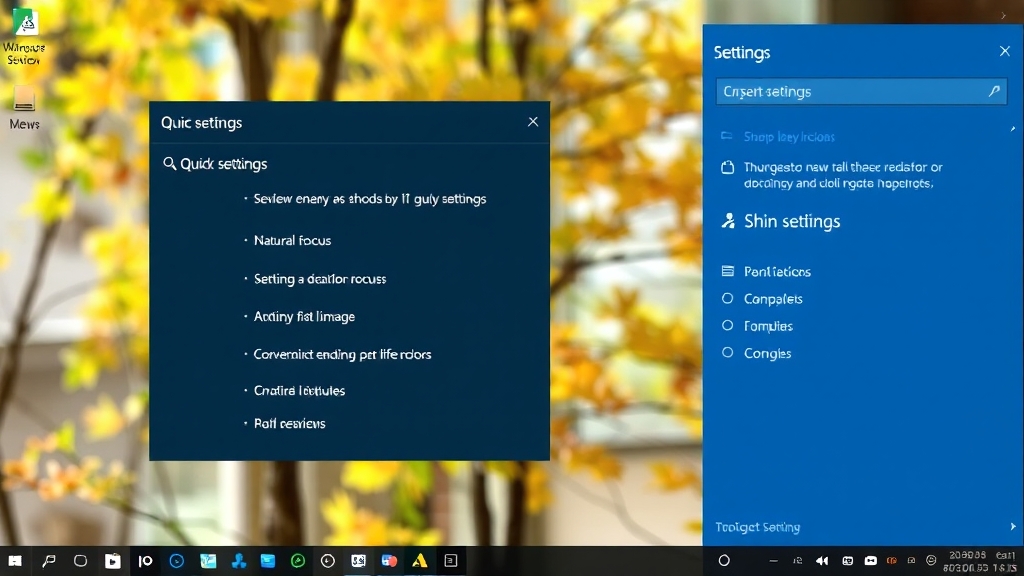
Task: Expand the Shin settings section
Action: click(791, 222)
